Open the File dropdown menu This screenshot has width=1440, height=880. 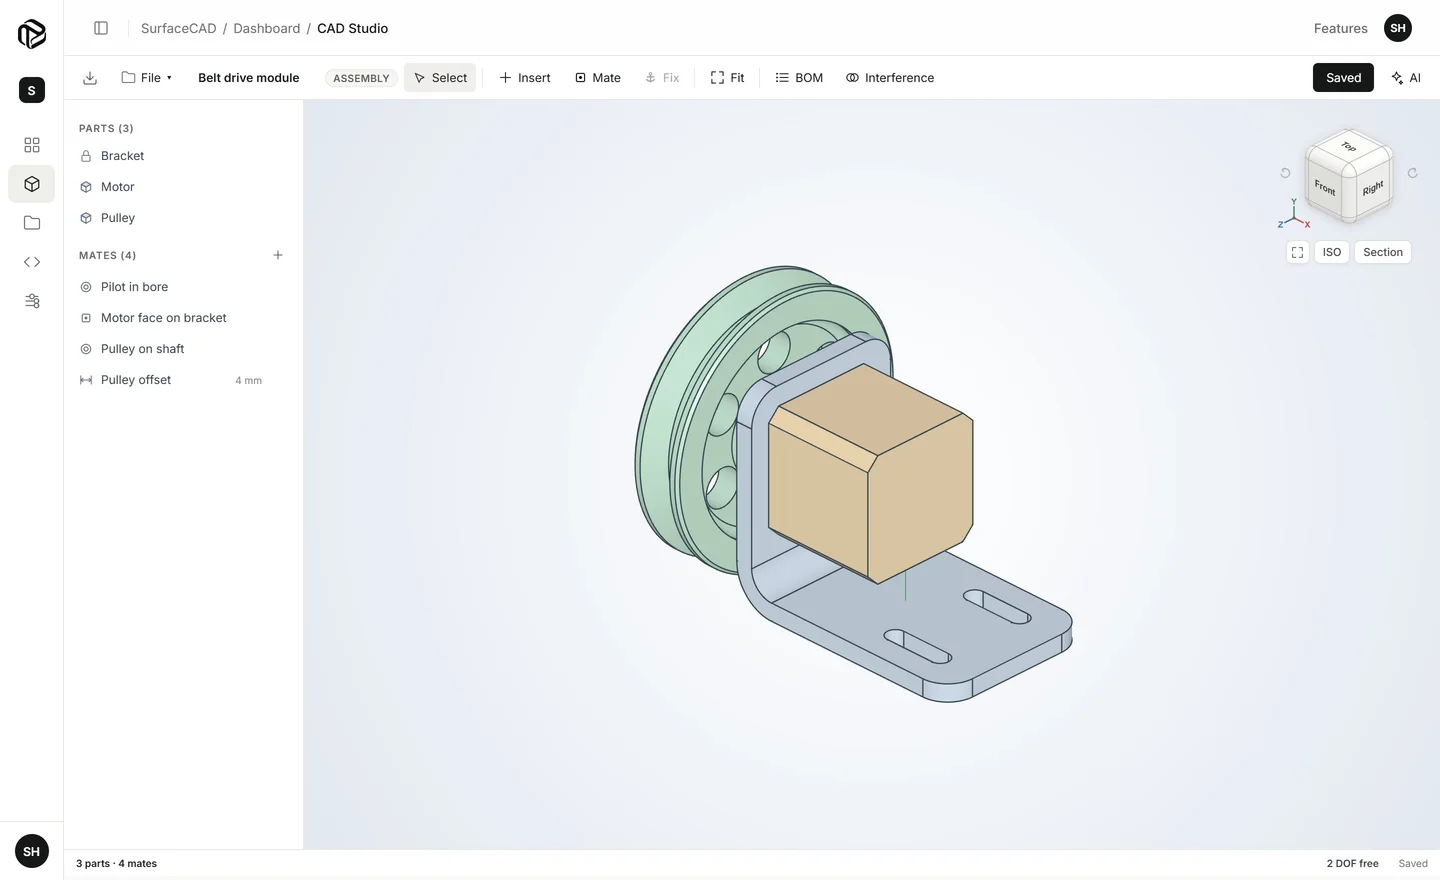147,78
